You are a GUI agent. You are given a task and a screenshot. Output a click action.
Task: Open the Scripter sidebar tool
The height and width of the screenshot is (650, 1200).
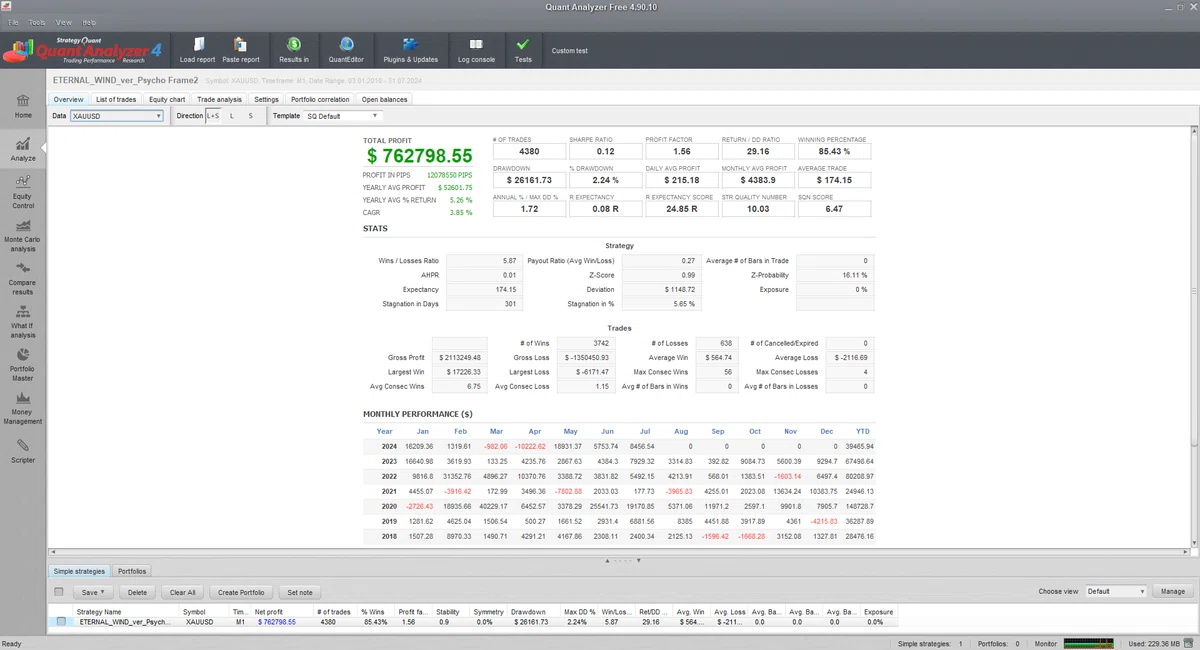(23, 452)
